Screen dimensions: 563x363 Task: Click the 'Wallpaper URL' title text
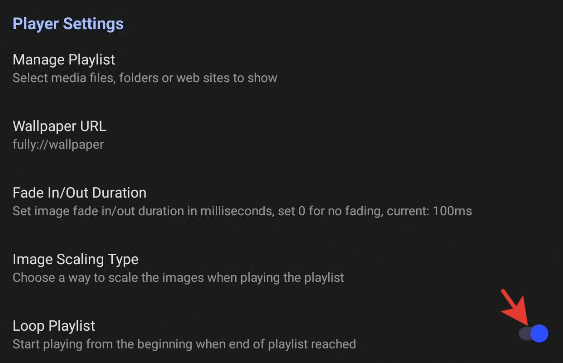tap(59, 126)
